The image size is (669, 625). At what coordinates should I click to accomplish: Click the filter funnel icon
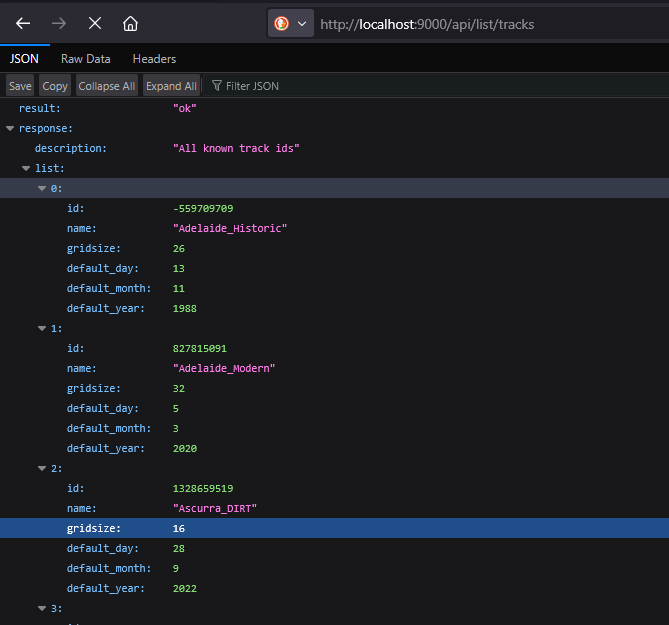217,86
